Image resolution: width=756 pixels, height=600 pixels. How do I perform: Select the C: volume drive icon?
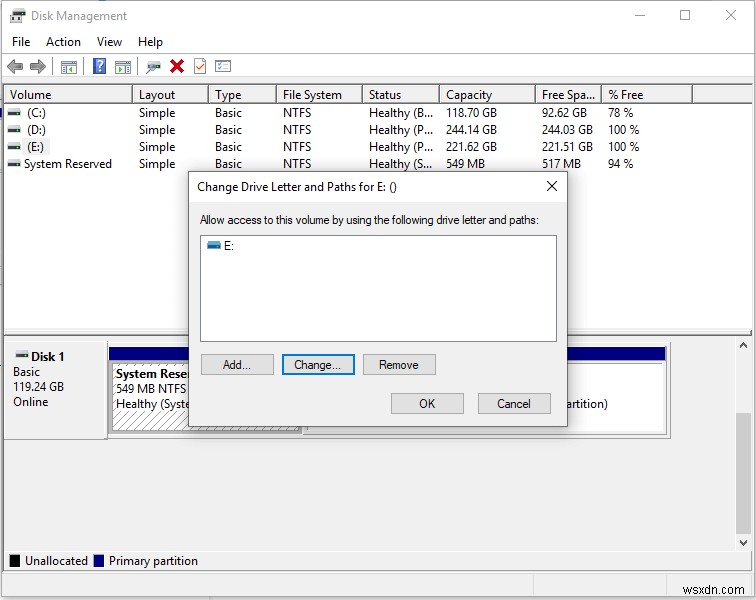click(x=14, y=113)
